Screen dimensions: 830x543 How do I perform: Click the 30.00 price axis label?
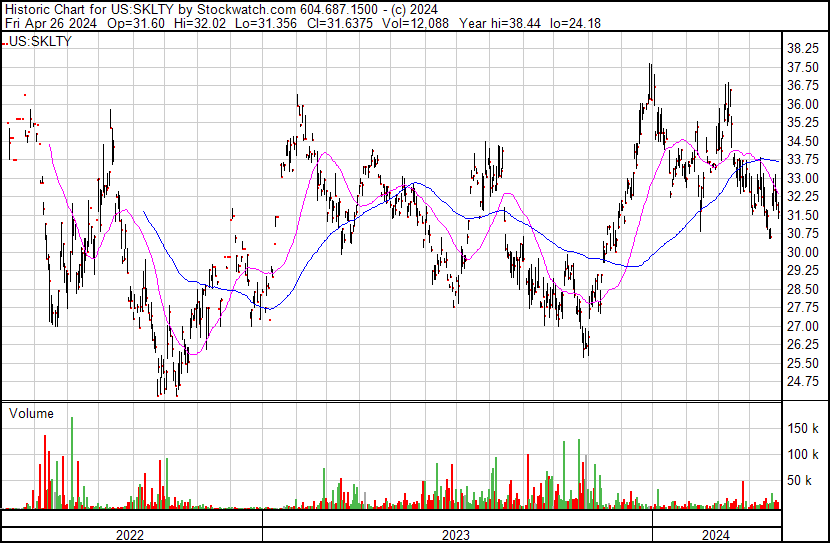point(803,252)
